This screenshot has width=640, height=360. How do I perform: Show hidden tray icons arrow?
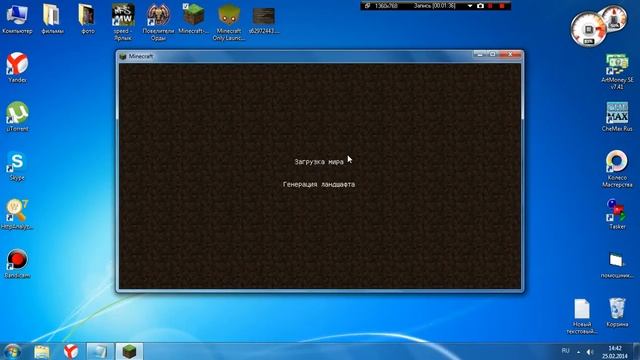pos(578,351)
